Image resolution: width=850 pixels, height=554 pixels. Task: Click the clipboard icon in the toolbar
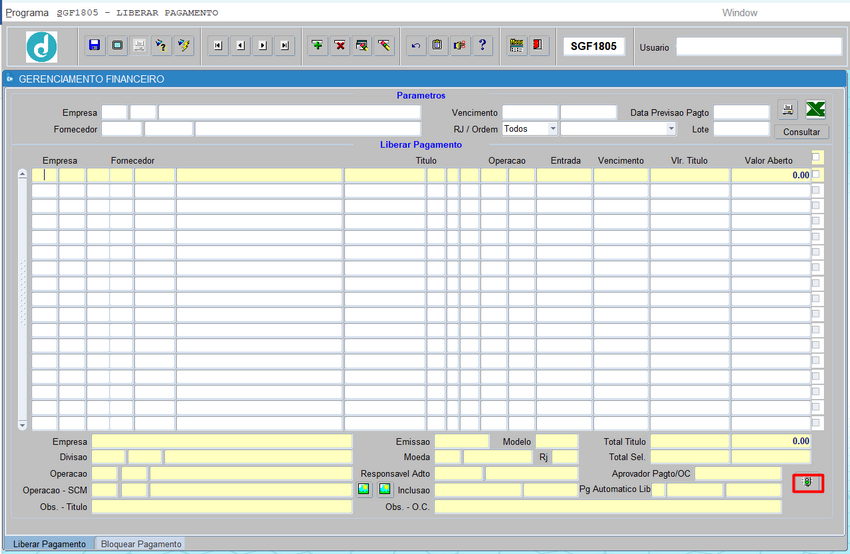click(x=438, y=46)
